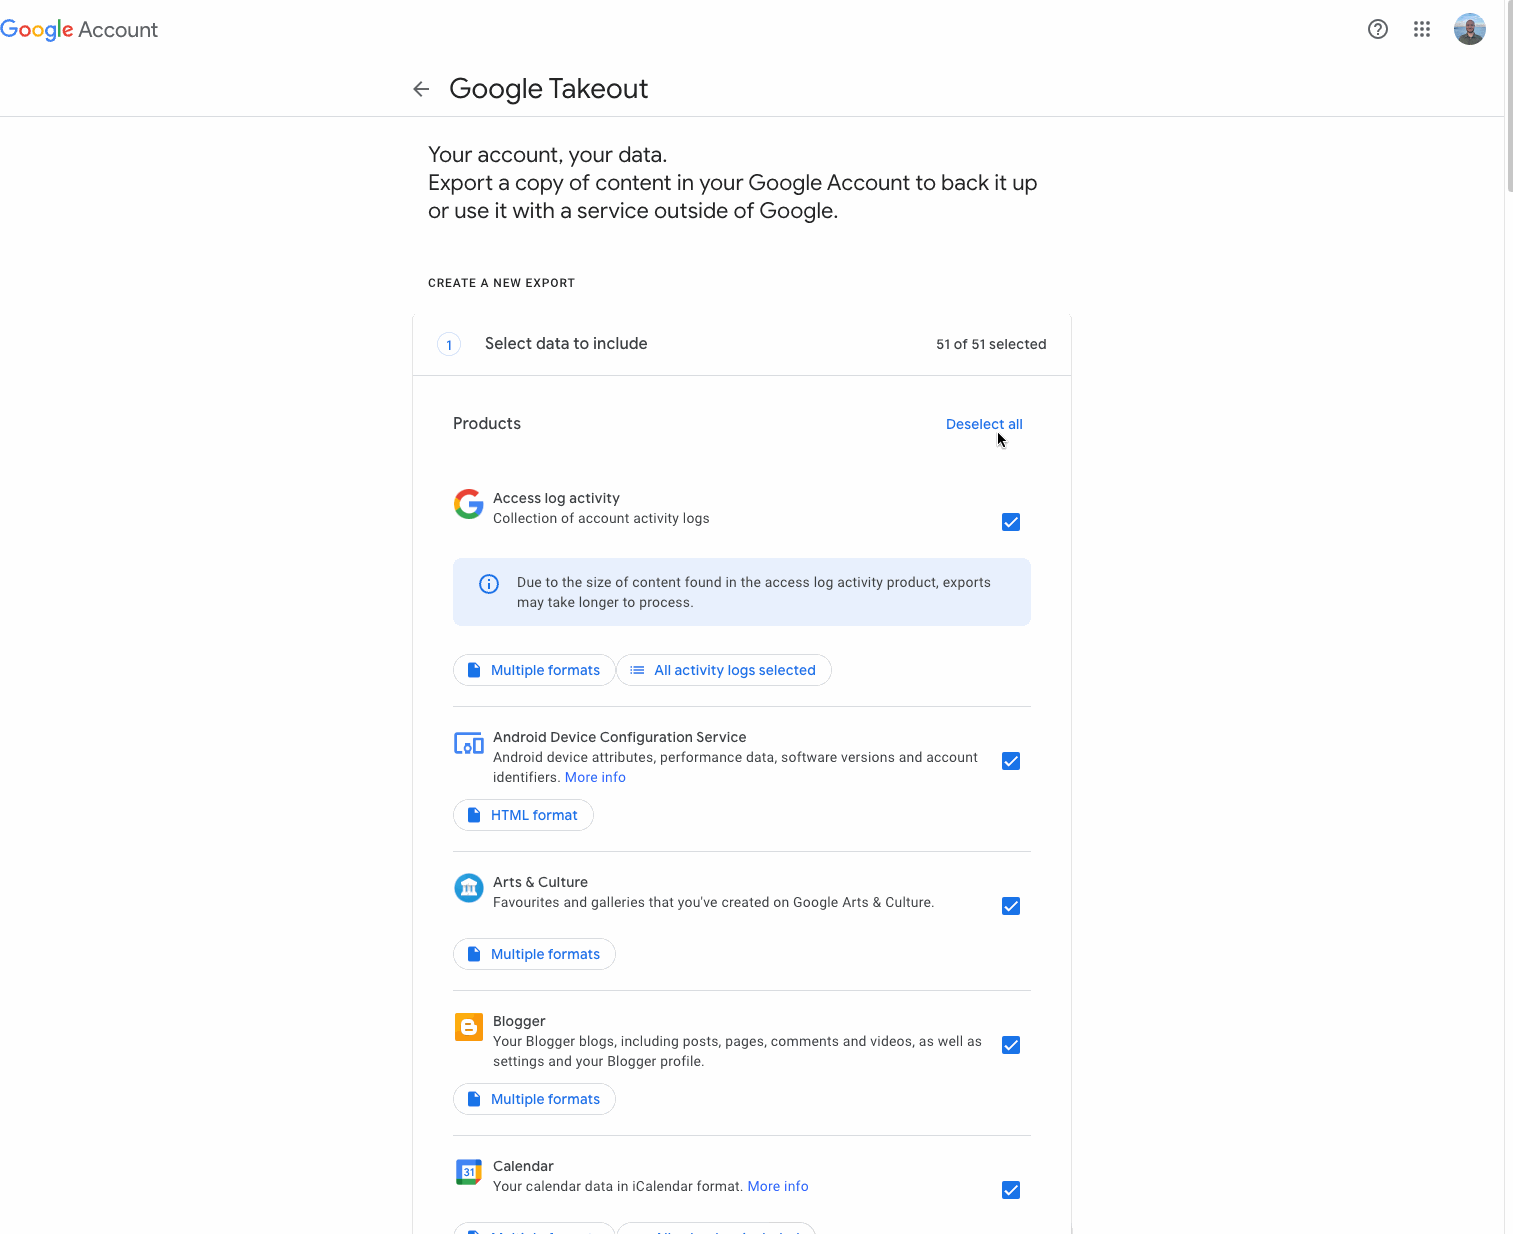Uncheck Calendar checkbox

point(1011,1190)
